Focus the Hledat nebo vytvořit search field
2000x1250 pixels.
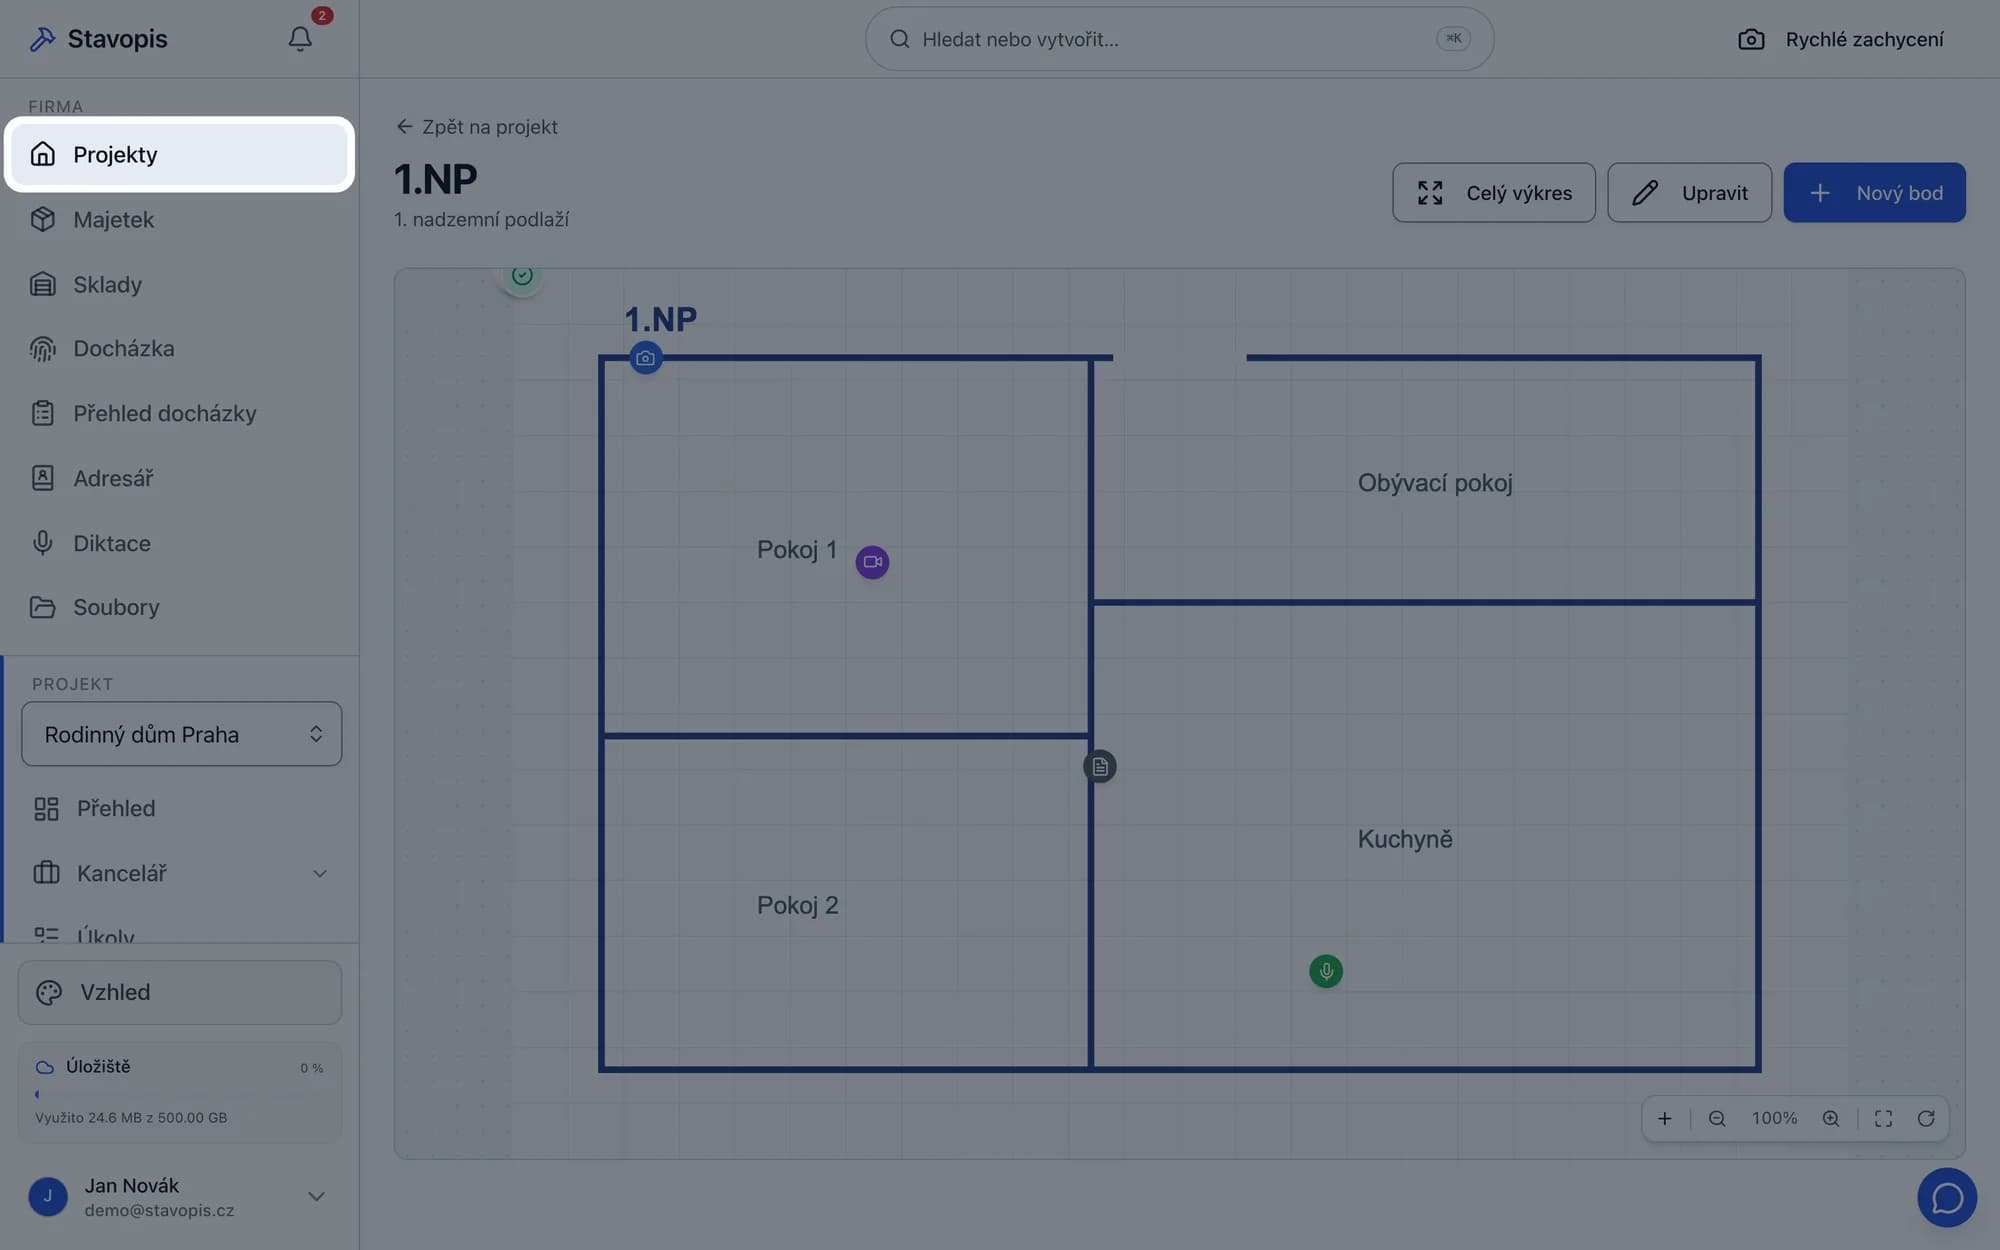[x=1179, y=39]
